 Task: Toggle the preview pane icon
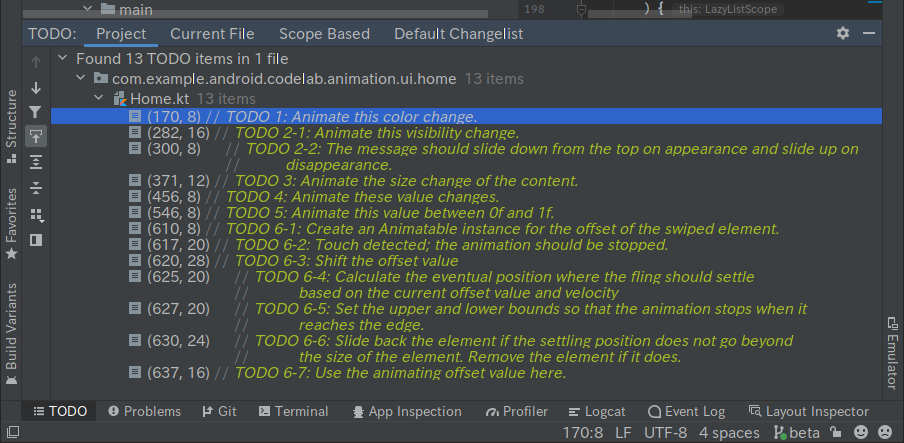tap(36, 240)
